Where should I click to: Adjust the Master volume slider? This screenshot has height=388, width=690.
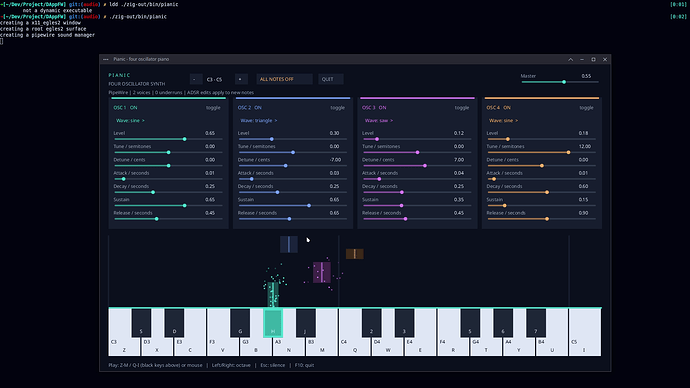(x=560, y=82)
